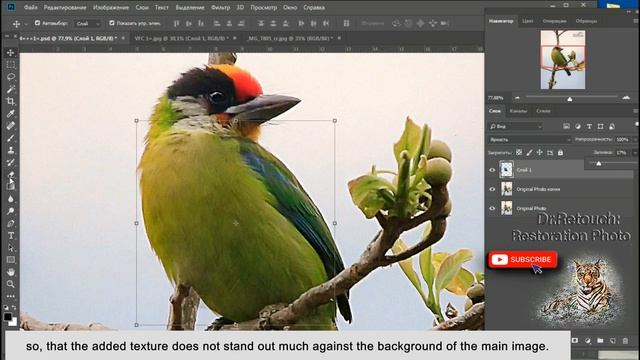Open the Файл menu

tap(31, 7)
